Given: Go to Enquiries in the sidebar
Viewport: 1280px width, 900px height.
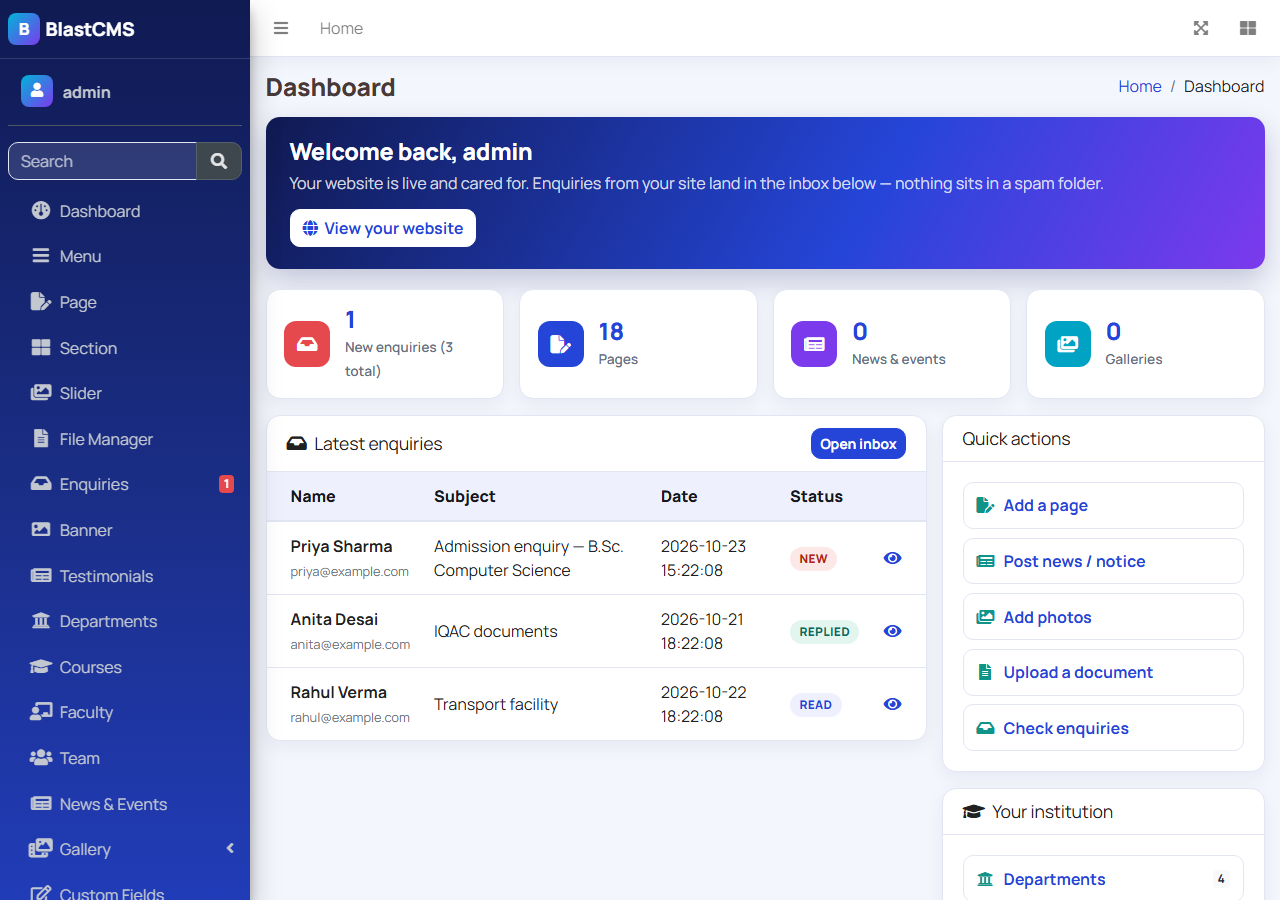Looking at the screenshot, I should point(125,484).
